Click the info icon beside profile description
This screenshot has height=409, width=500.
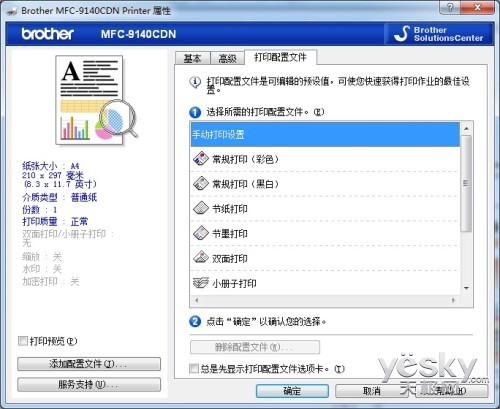pos(195,82)
